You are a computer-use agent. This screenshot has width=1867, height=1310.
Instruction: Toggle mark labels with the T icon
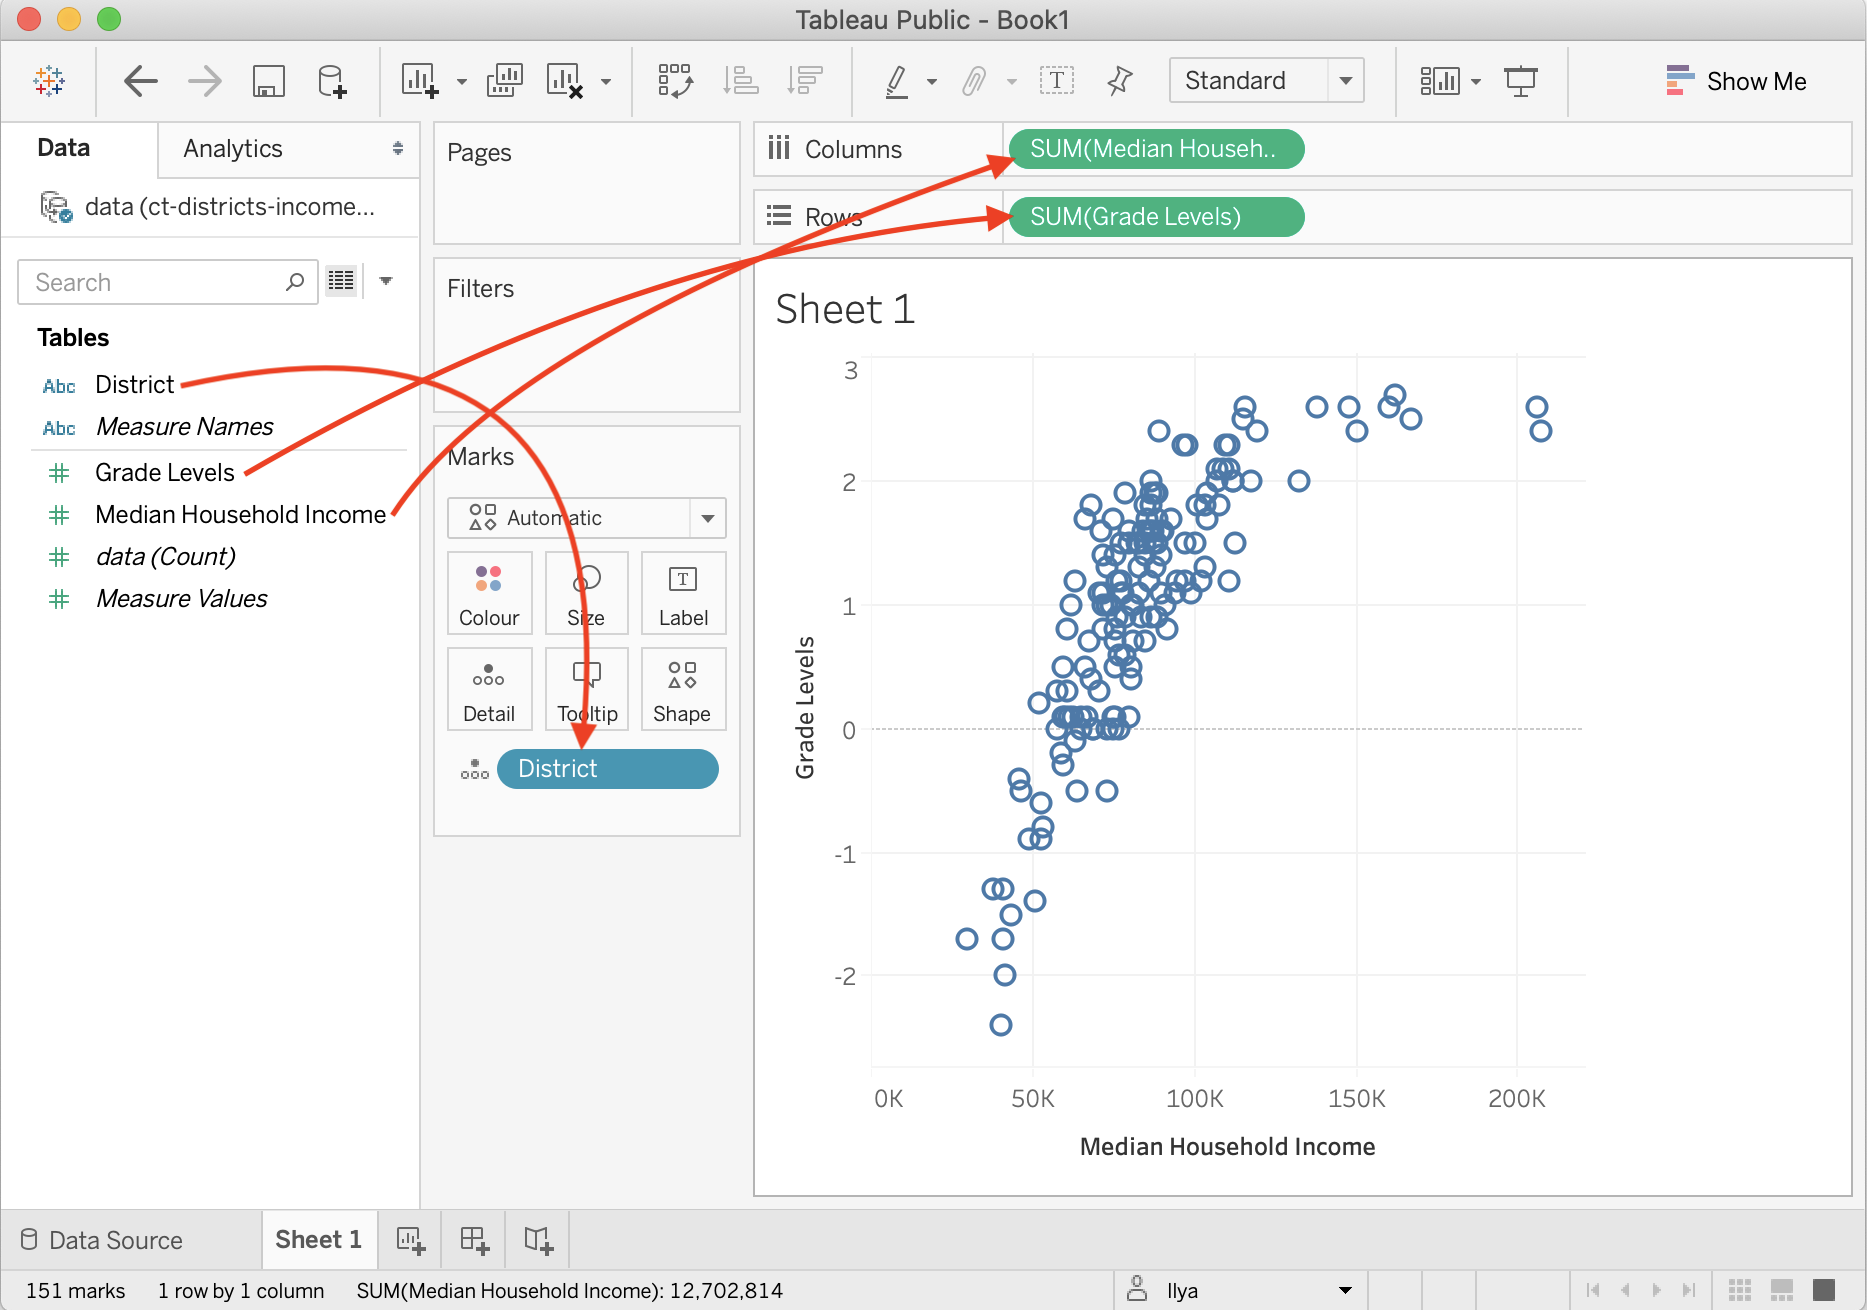[x=1057, y=81]
